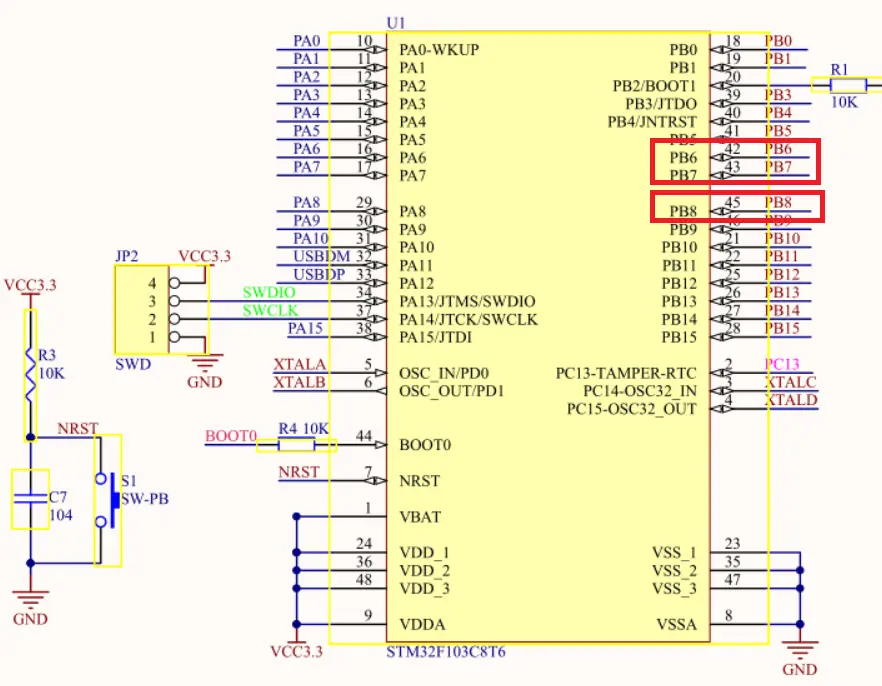
Task: Click the PB4/JNTRST pin name
Action: click(652, 122)
